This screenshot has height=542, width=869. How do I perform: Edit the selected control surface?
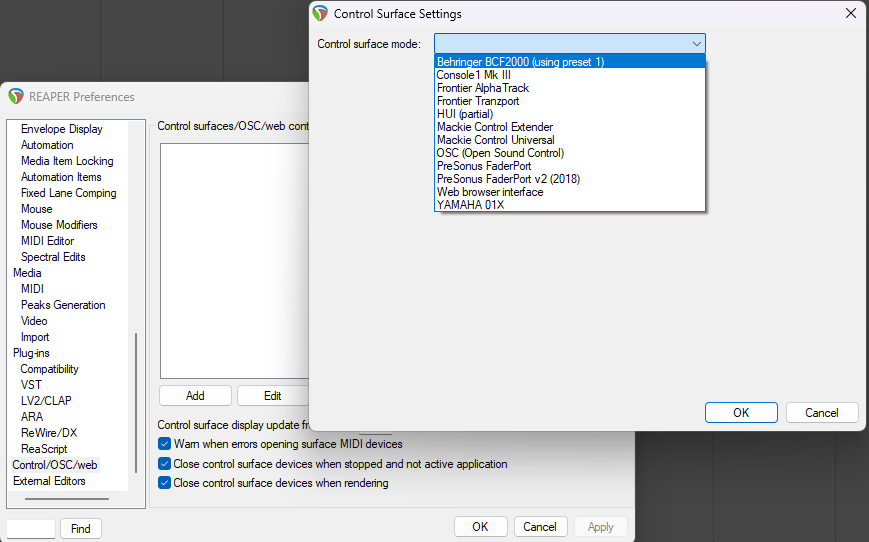coord(273,396)
